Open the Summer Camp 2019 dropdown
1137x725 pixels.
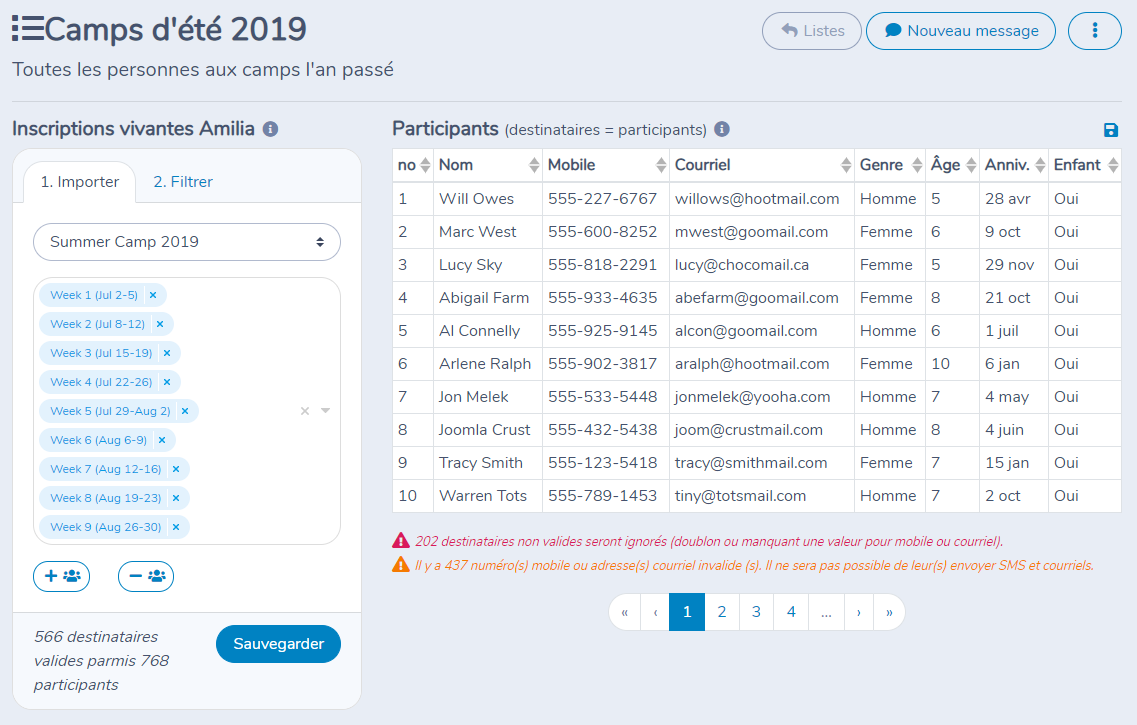pyautogui.click(x=187, y=242)
